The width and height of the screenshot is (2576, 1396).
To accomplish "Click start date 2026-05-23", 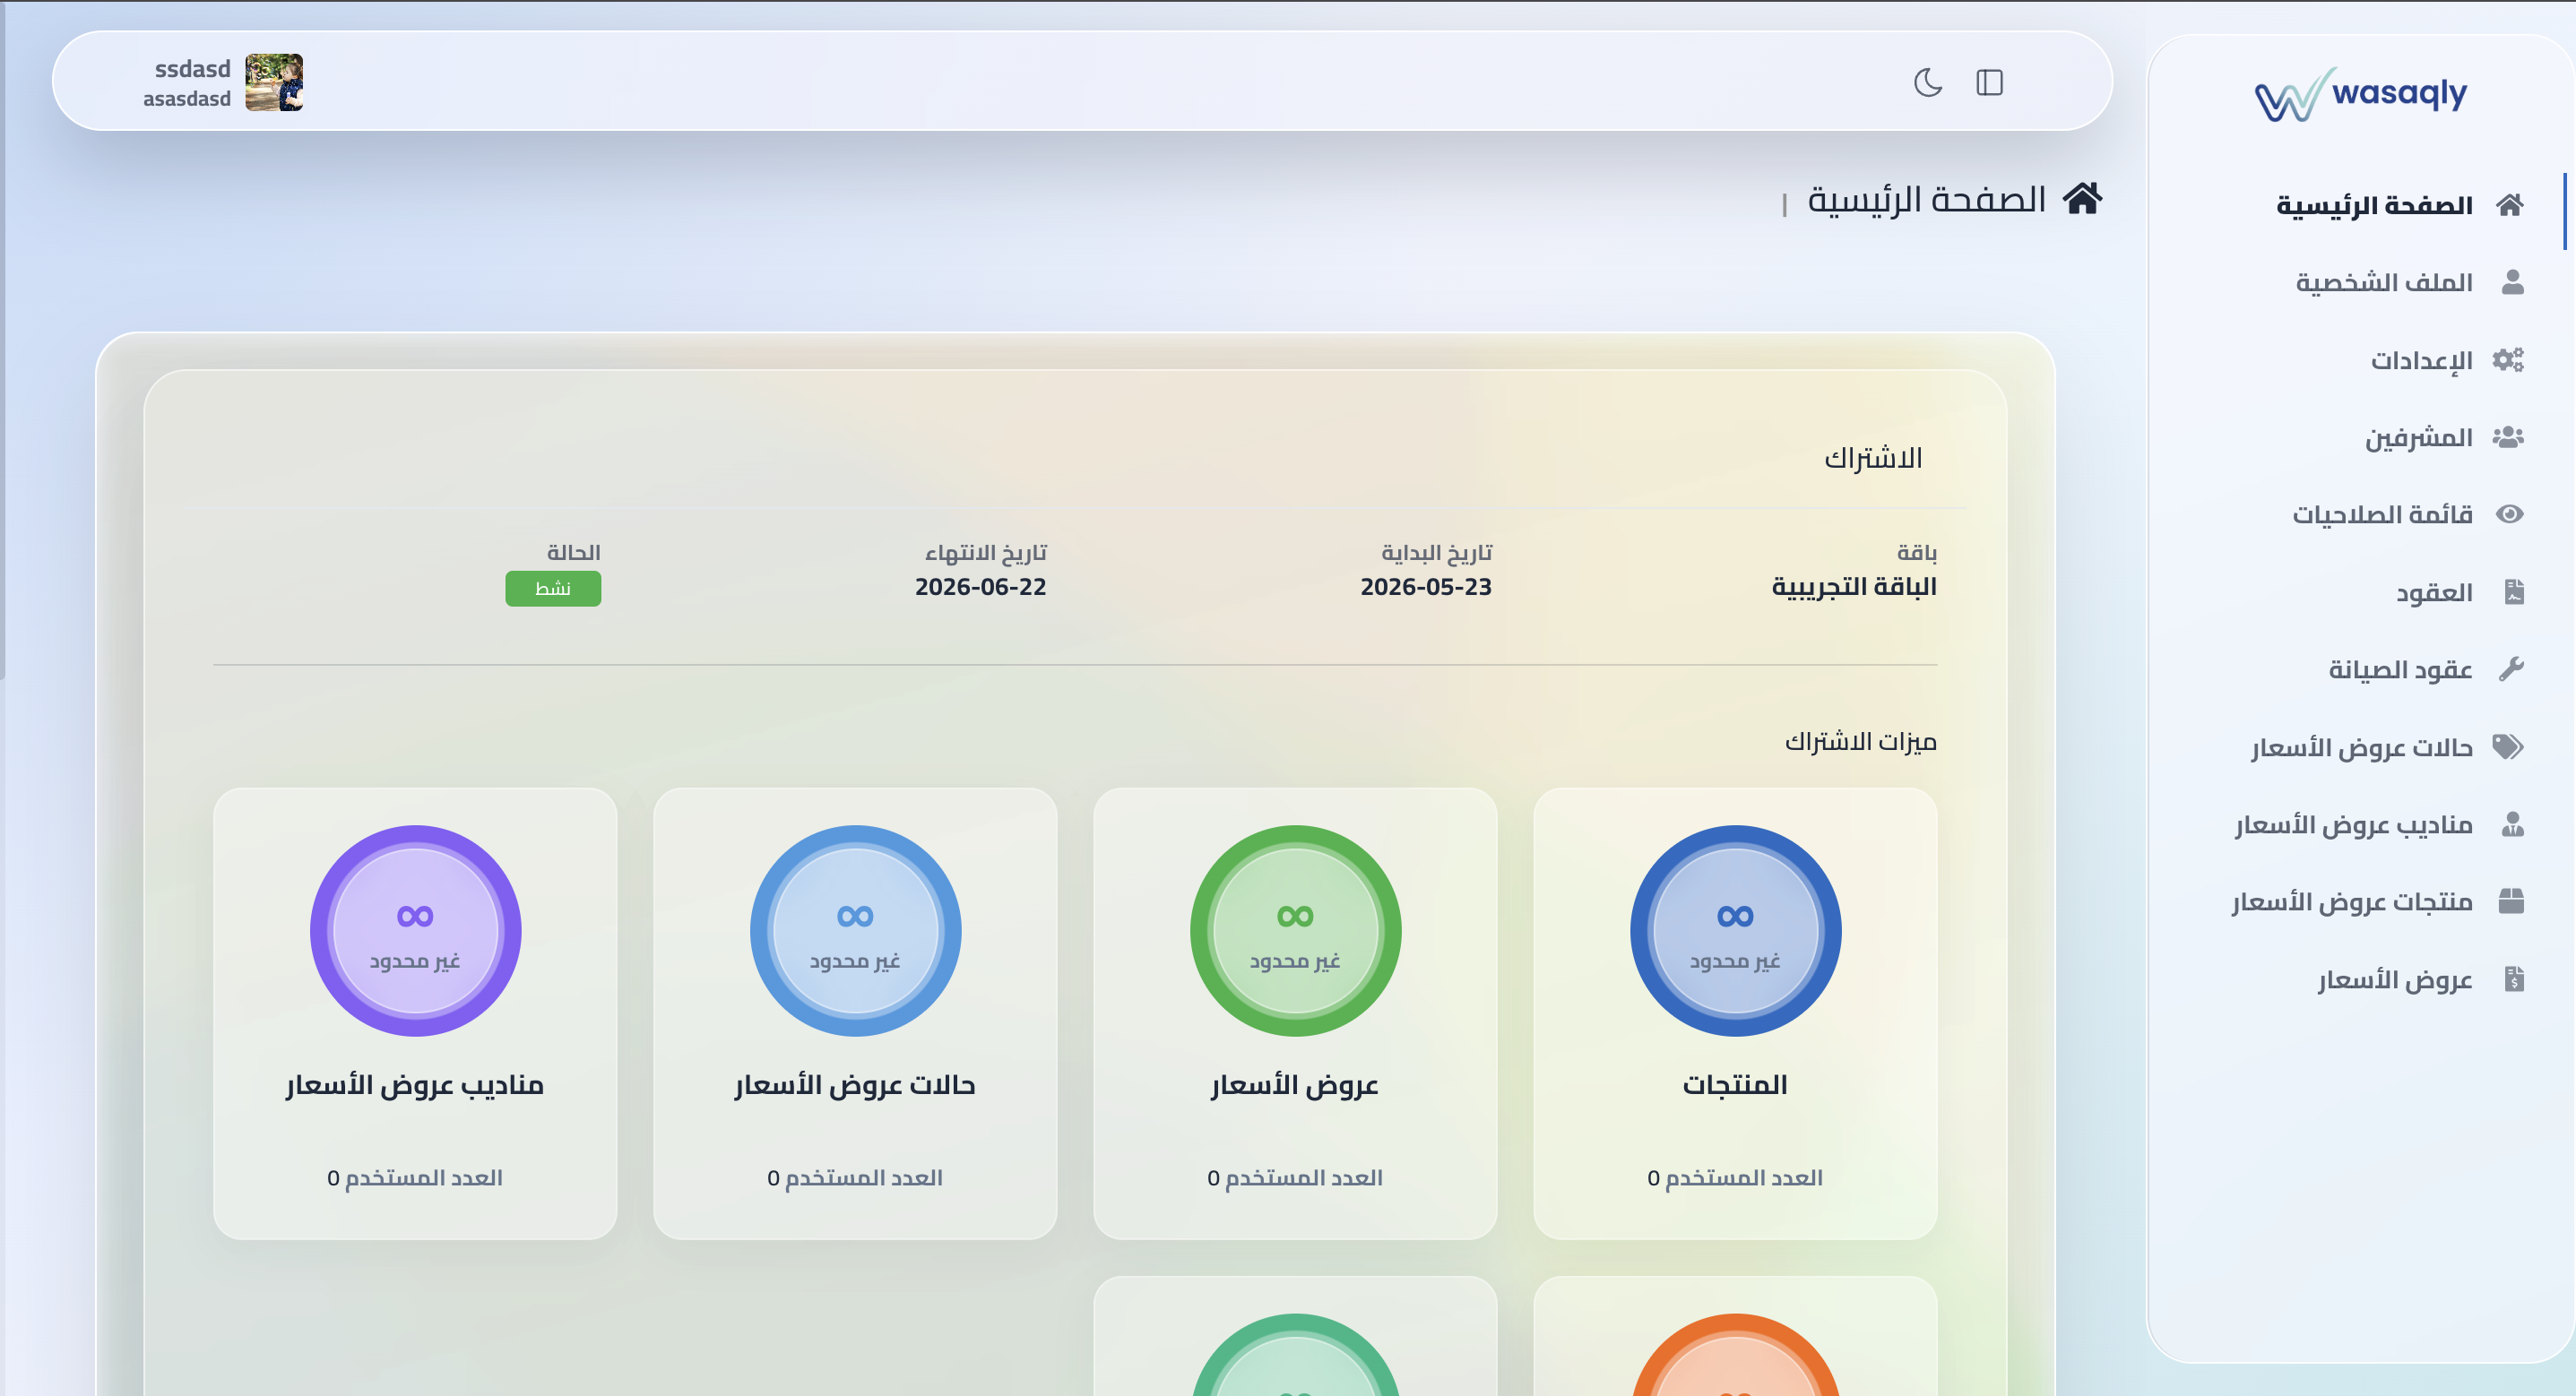I will [1426, 586].
